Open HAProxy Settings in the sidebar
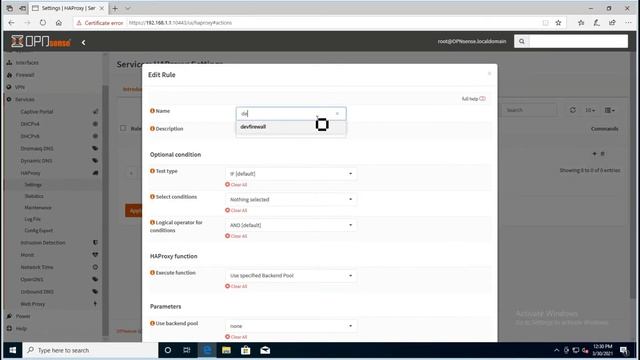This screenshot has width=640, height=360. click(33, 185)
